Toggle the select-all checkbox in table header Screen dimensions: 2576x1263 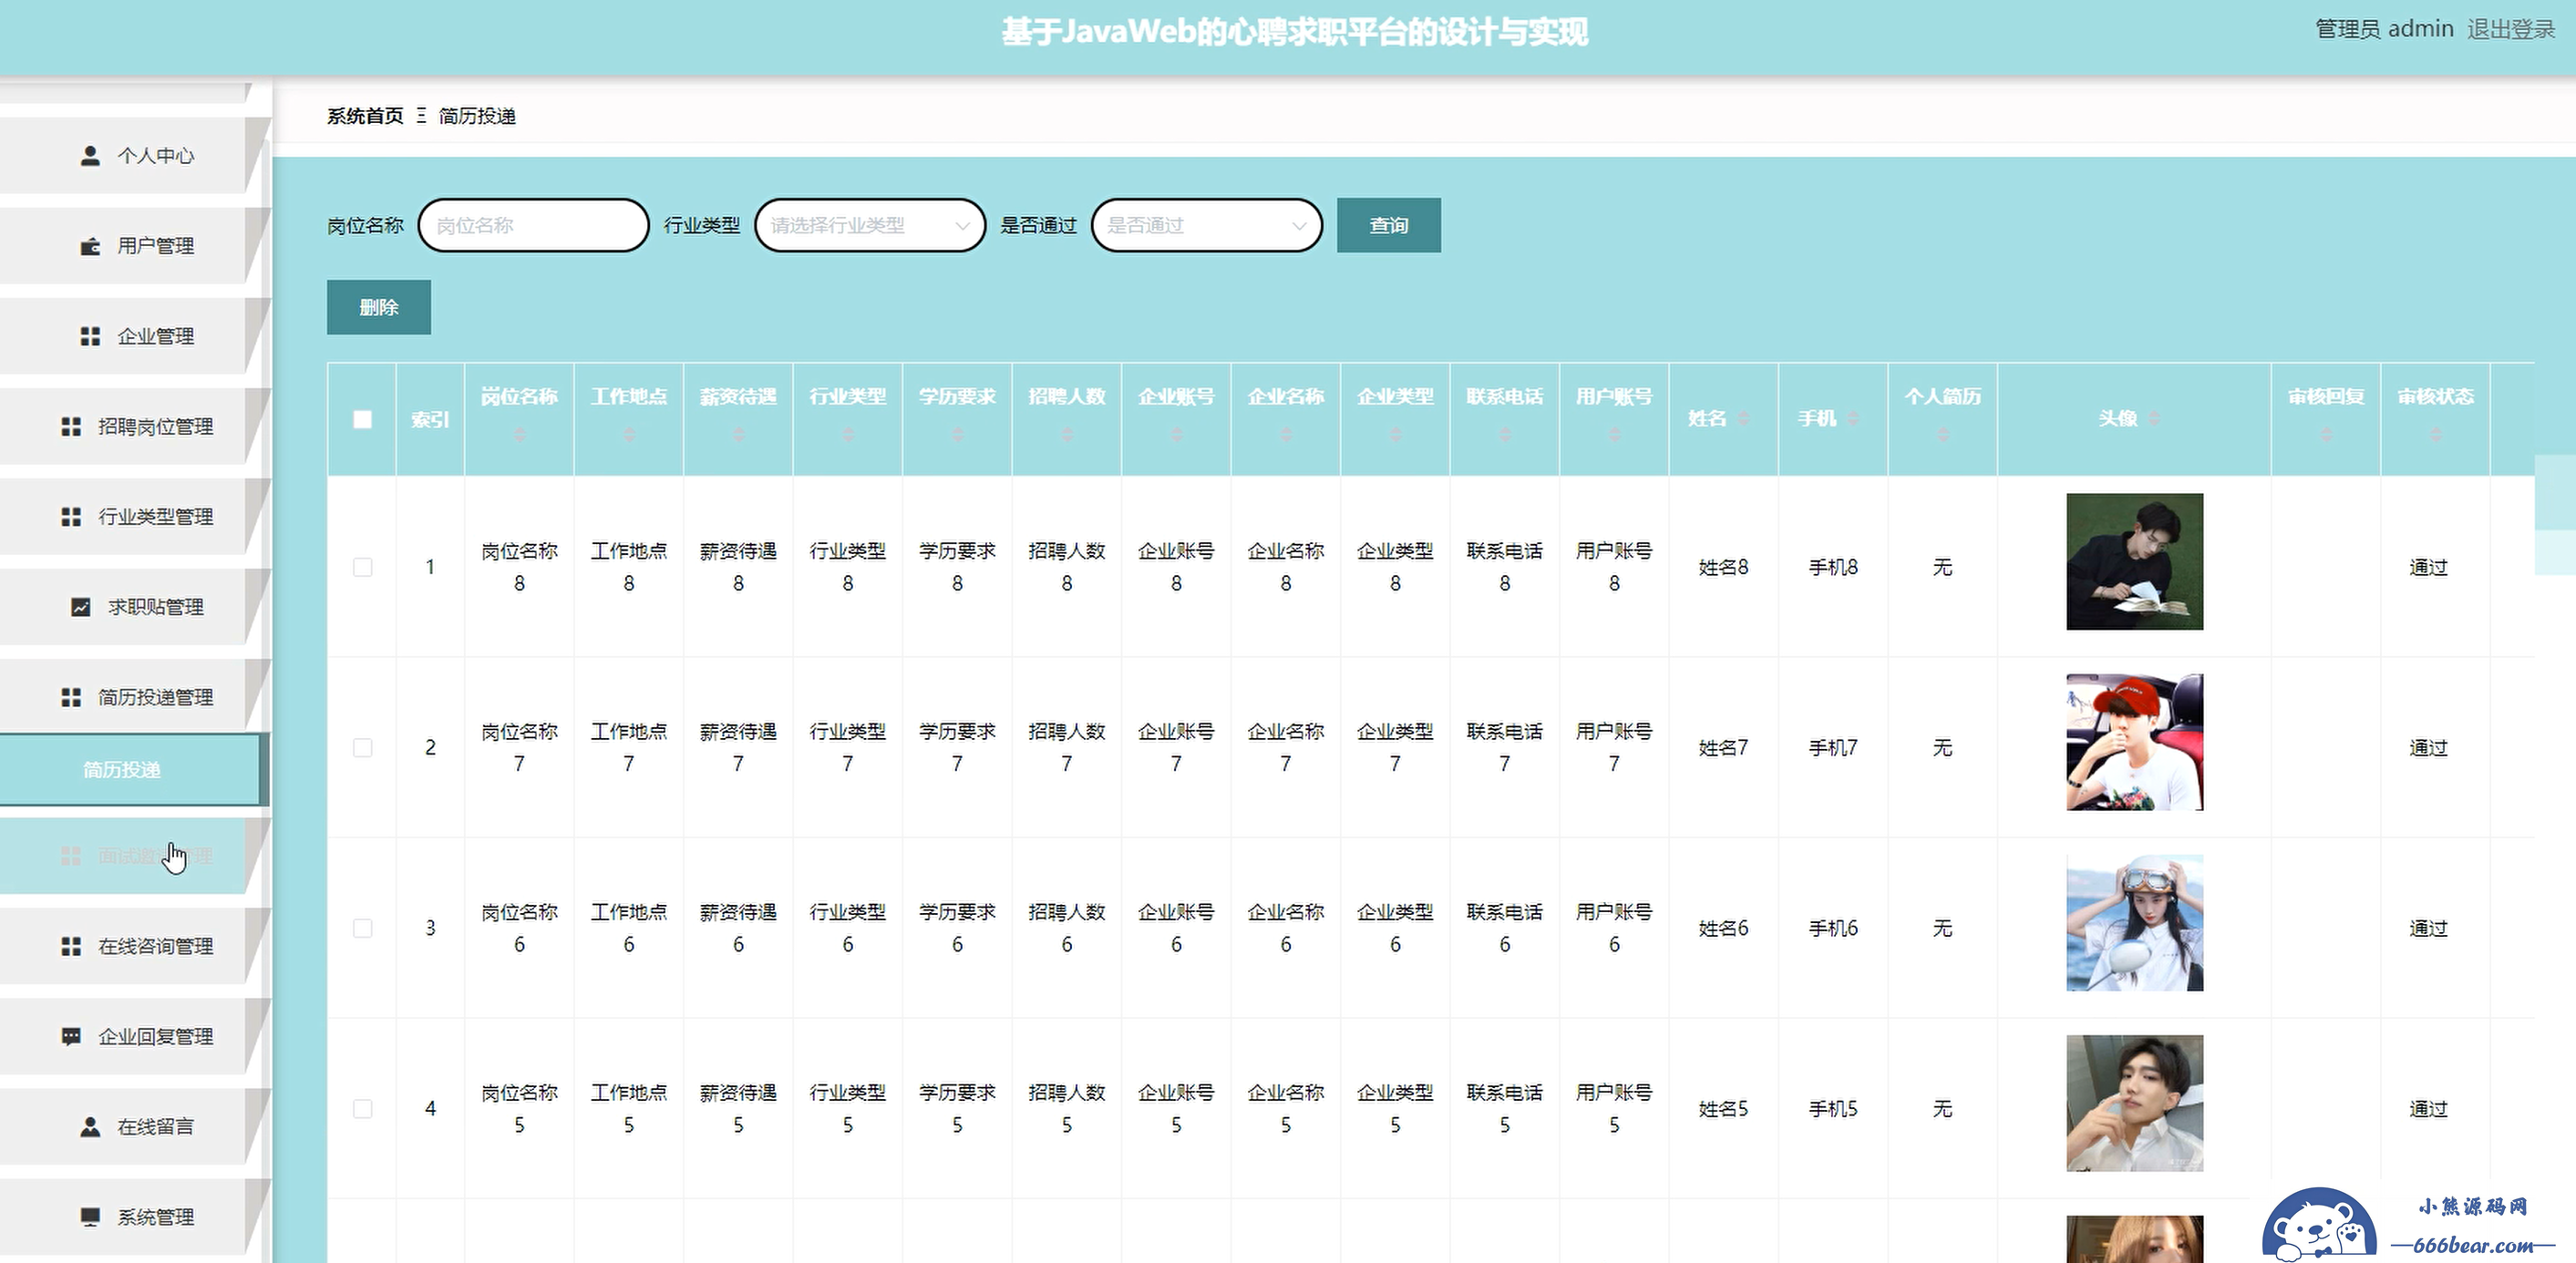coord(362,419)
